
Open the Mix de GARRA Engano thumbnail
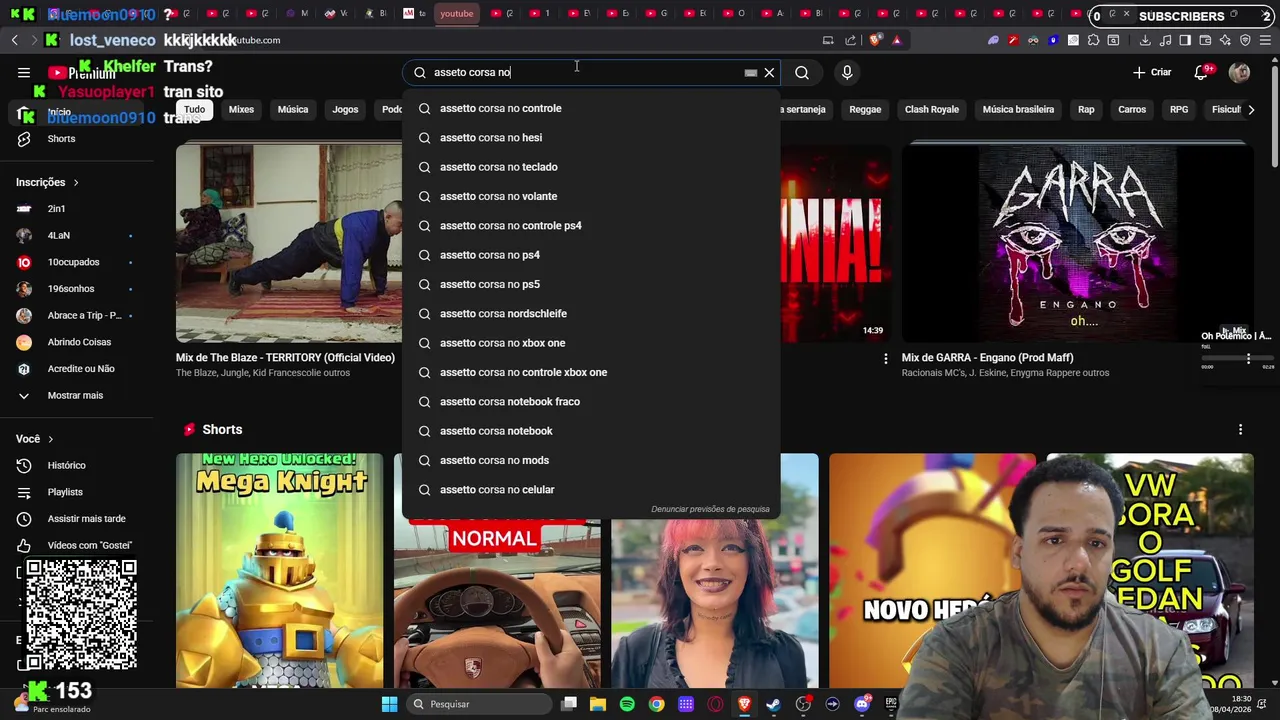[x=1077, y=243]
